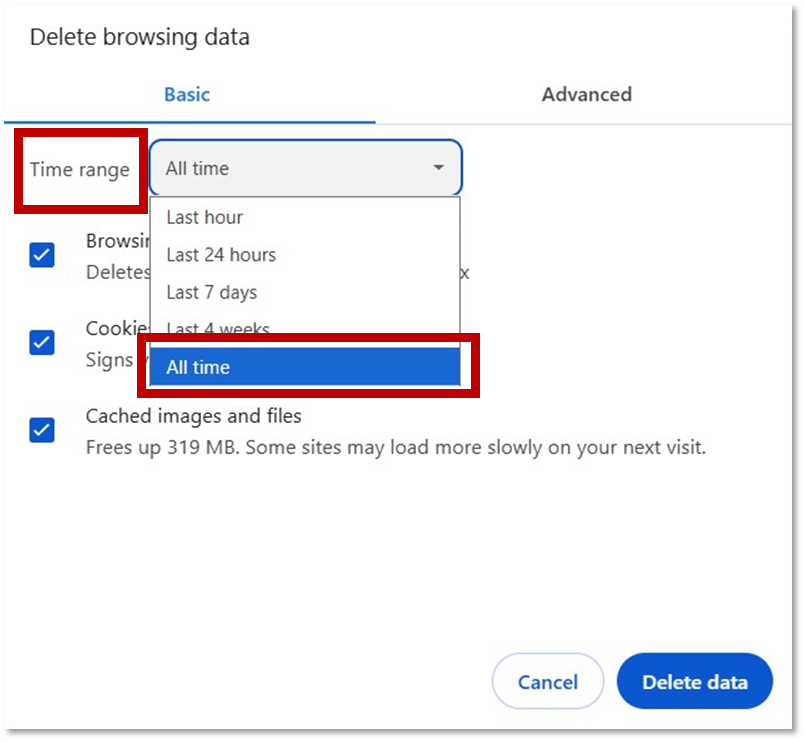Click the partially hidden Browsing history label

[117, 241]
